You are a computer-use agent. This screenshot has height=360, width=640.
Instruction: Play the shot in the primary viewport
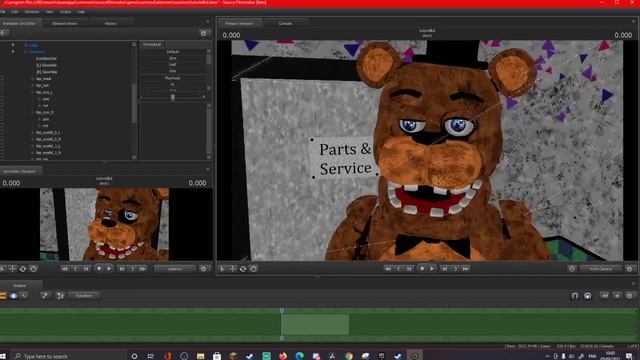[x=432, y=269]
